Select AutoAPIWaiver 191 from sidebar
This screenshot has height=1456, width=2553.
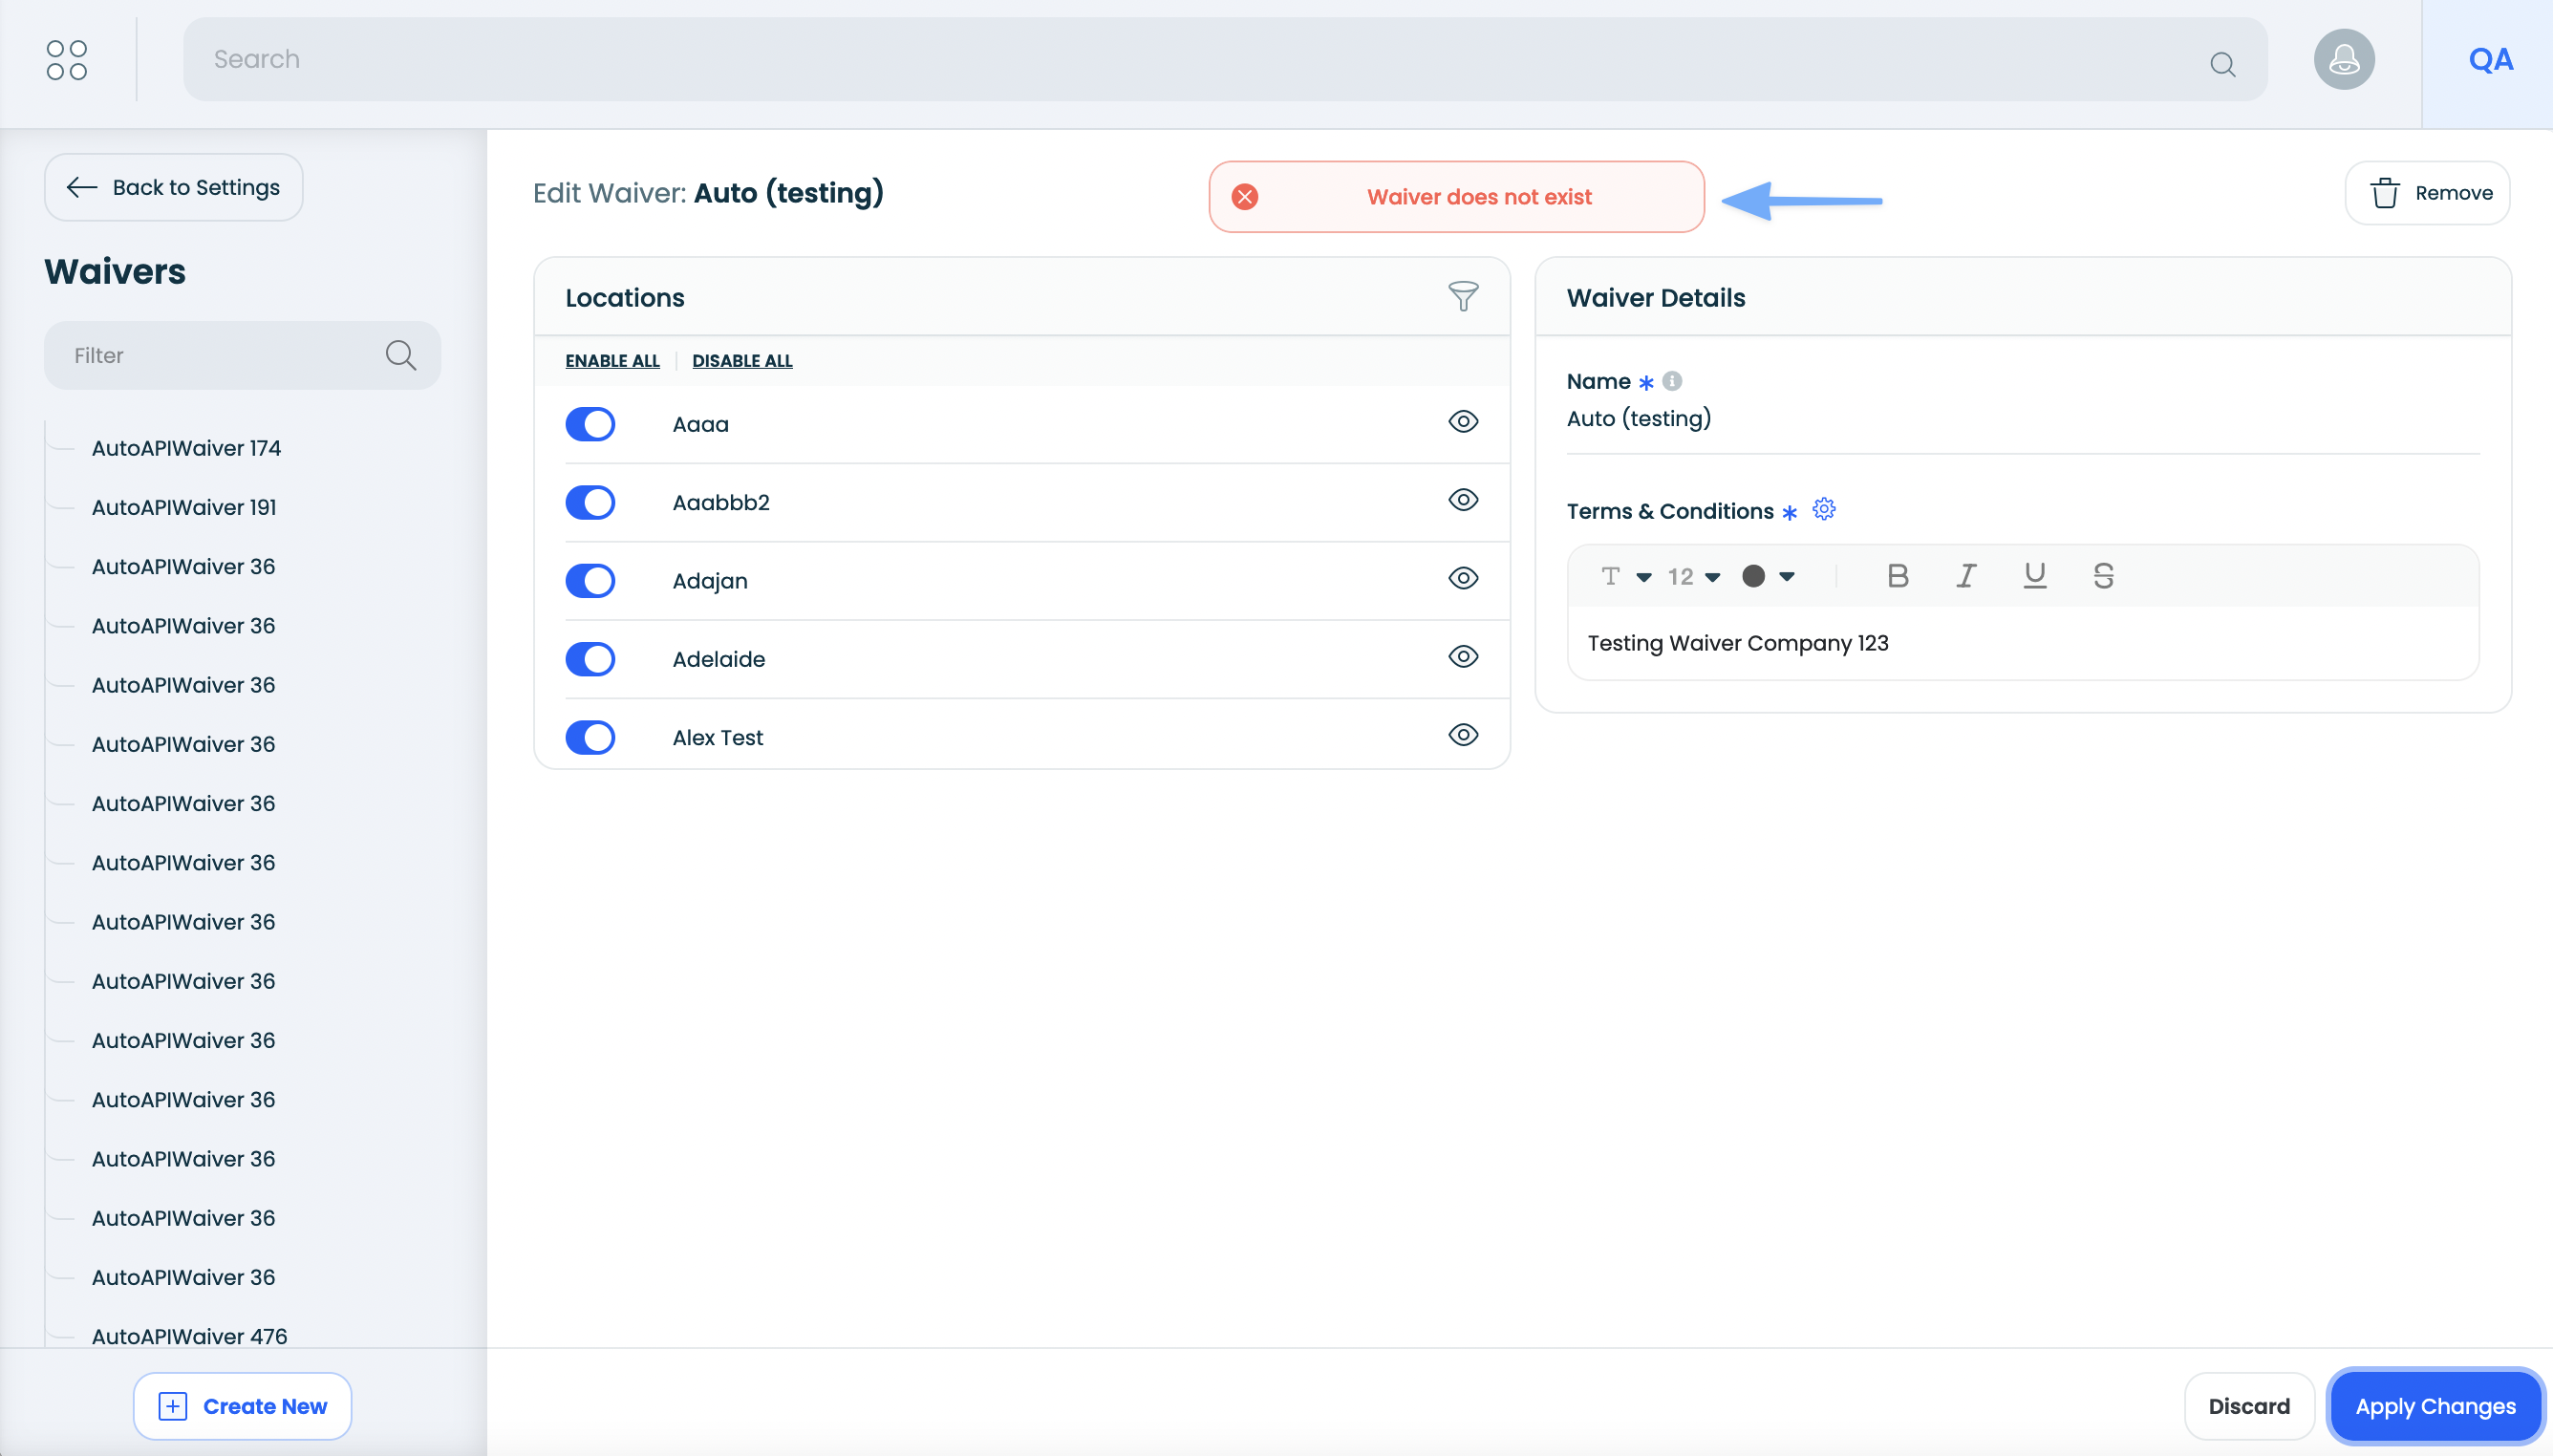click(184, 507)
